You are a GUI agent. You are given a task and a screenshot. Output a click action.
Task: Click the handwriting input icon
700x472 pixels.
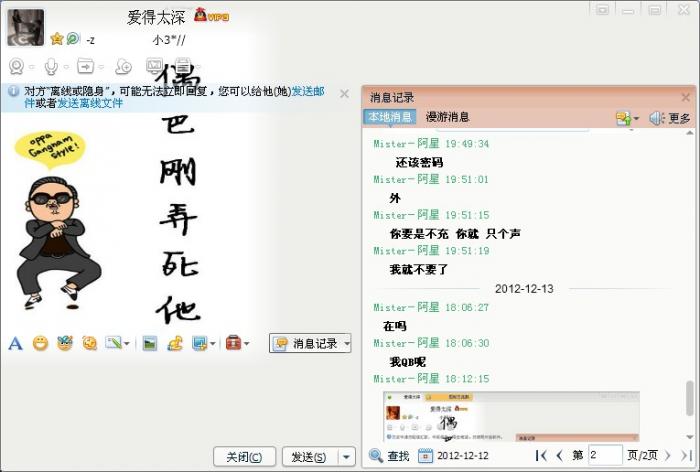(113, 343)
